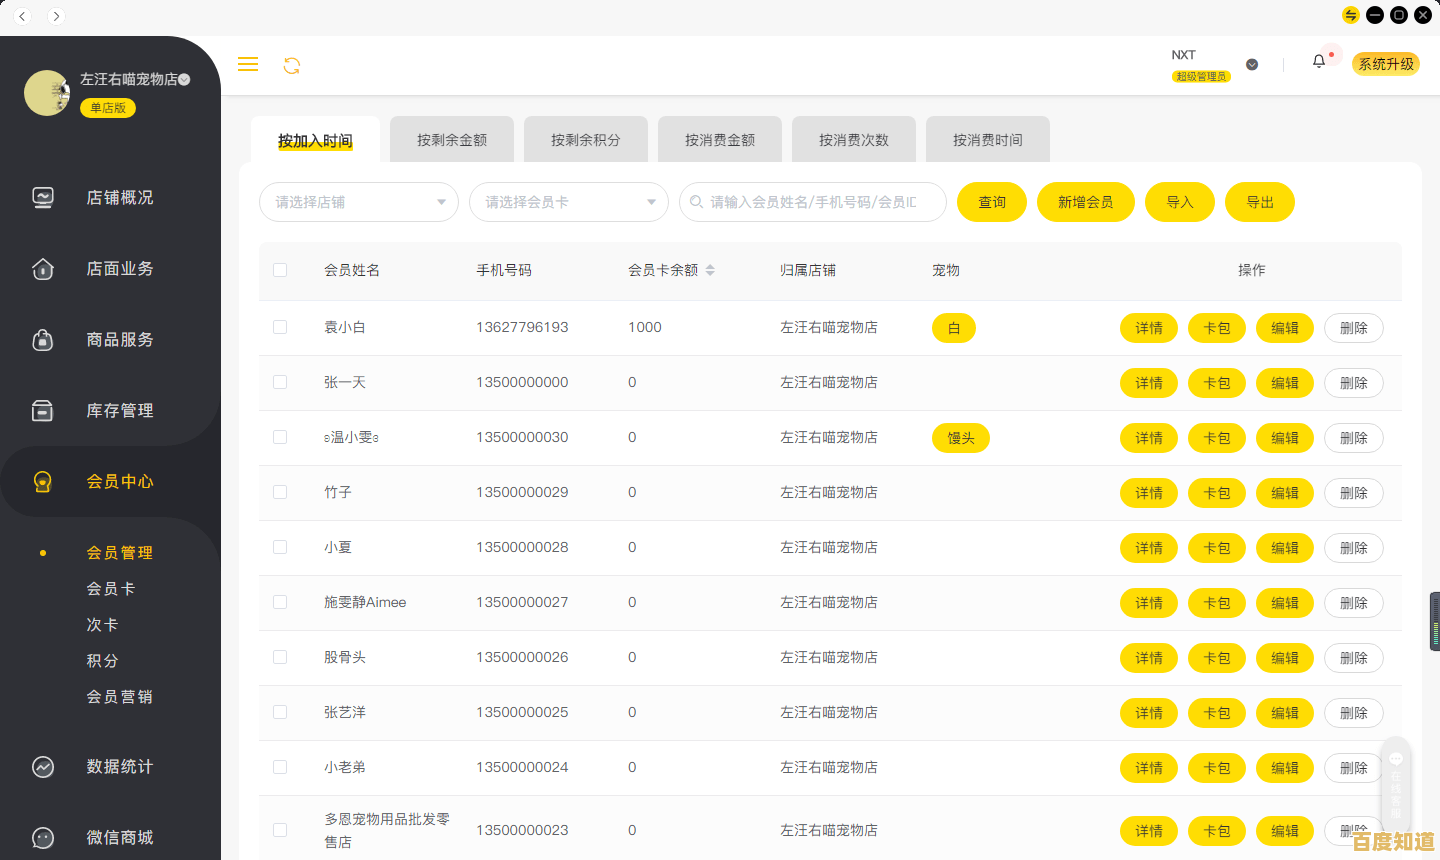The height and width of the screenshot is (860, 1440).
Task: Open 卡包 for member 竹子
Action: point(1217,492)
